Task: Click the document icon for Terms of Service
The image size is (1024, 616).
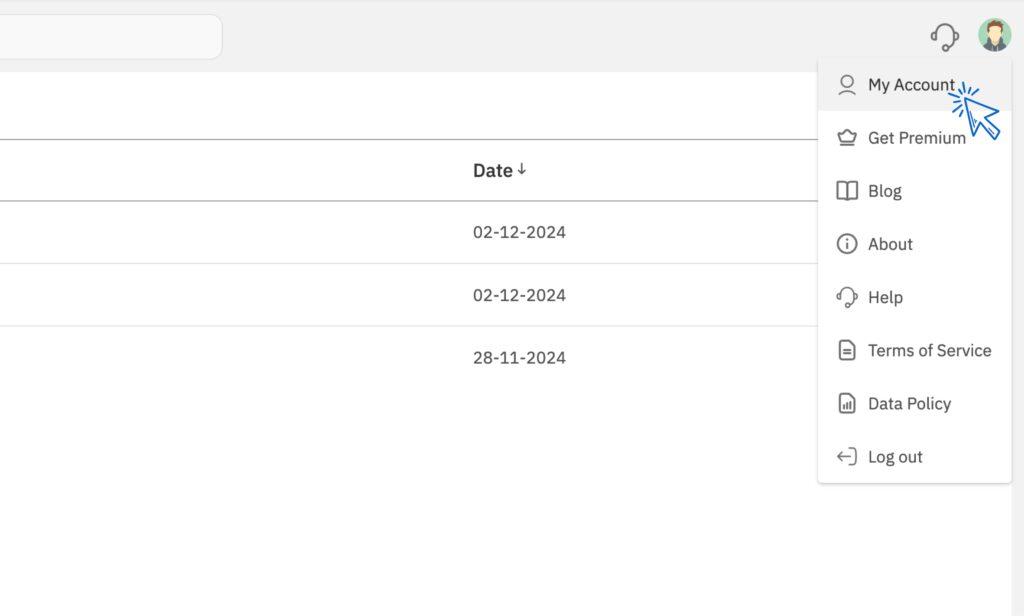Action: pos(847,350)
